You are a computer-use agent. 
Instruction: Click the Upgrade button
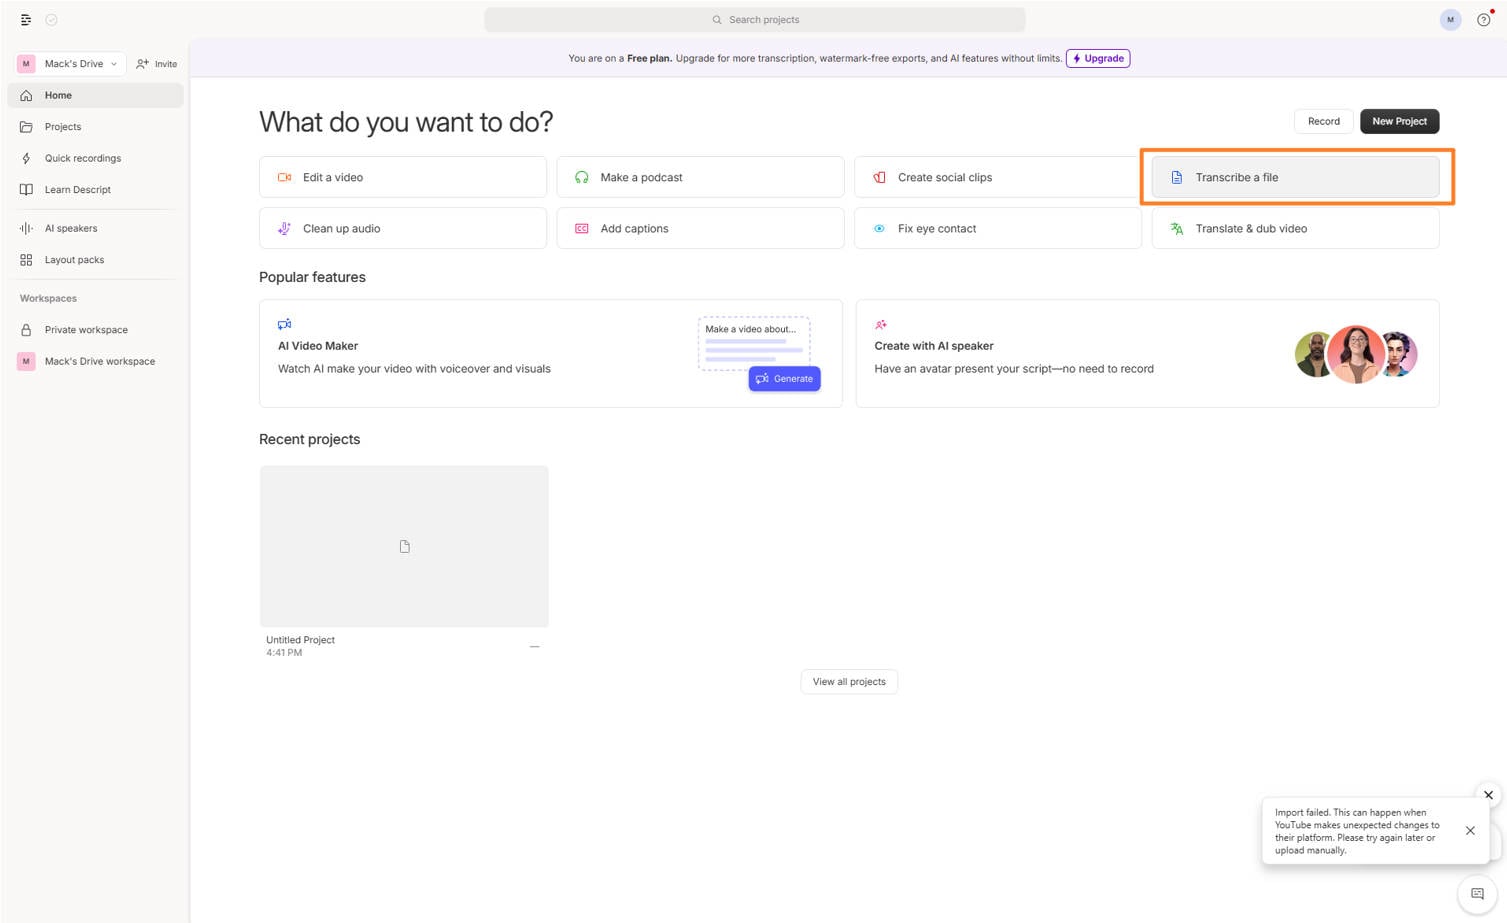click(x=1098, y=58)
